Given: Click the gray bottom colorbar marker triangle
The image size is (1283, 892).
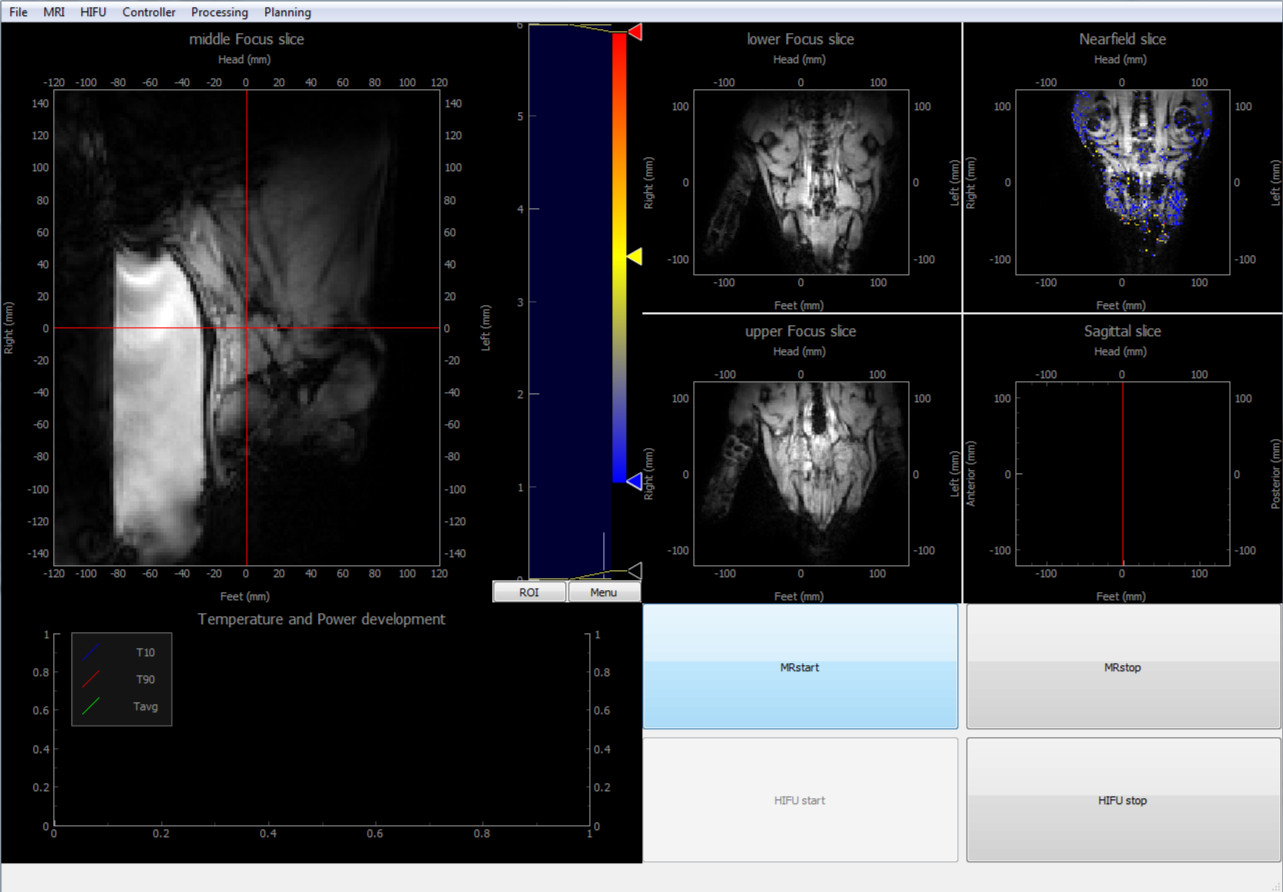Looking at the screenshot, I should pos(634,571).
